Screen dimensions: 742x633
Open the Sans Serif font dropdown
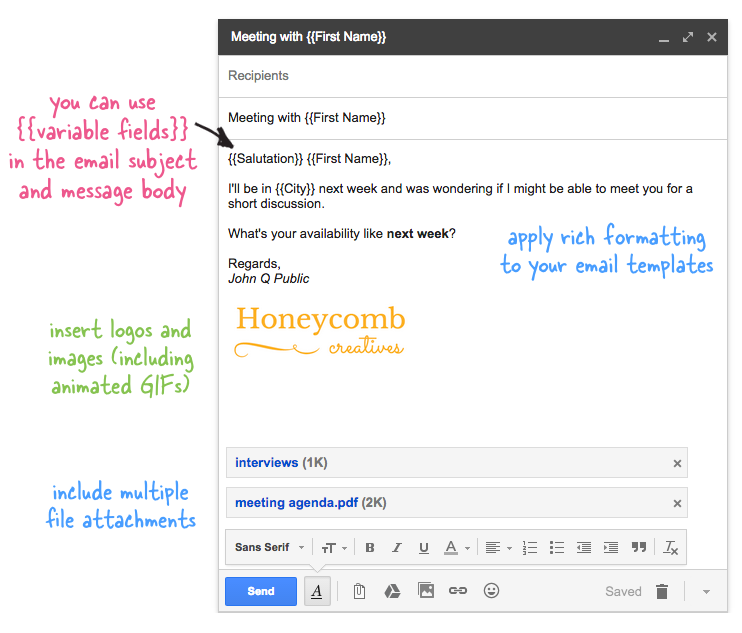pyautogui.click(x=269, y=548)
